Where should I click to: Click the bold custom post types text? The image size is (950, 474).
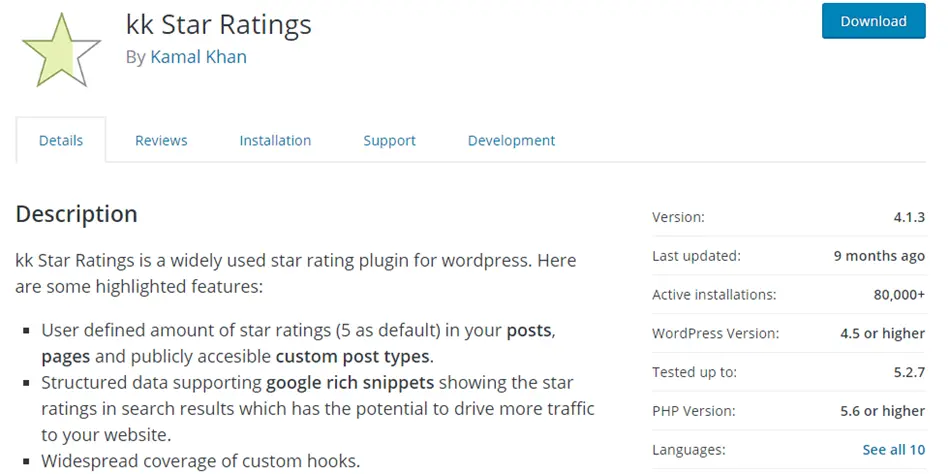coord(353,356)
